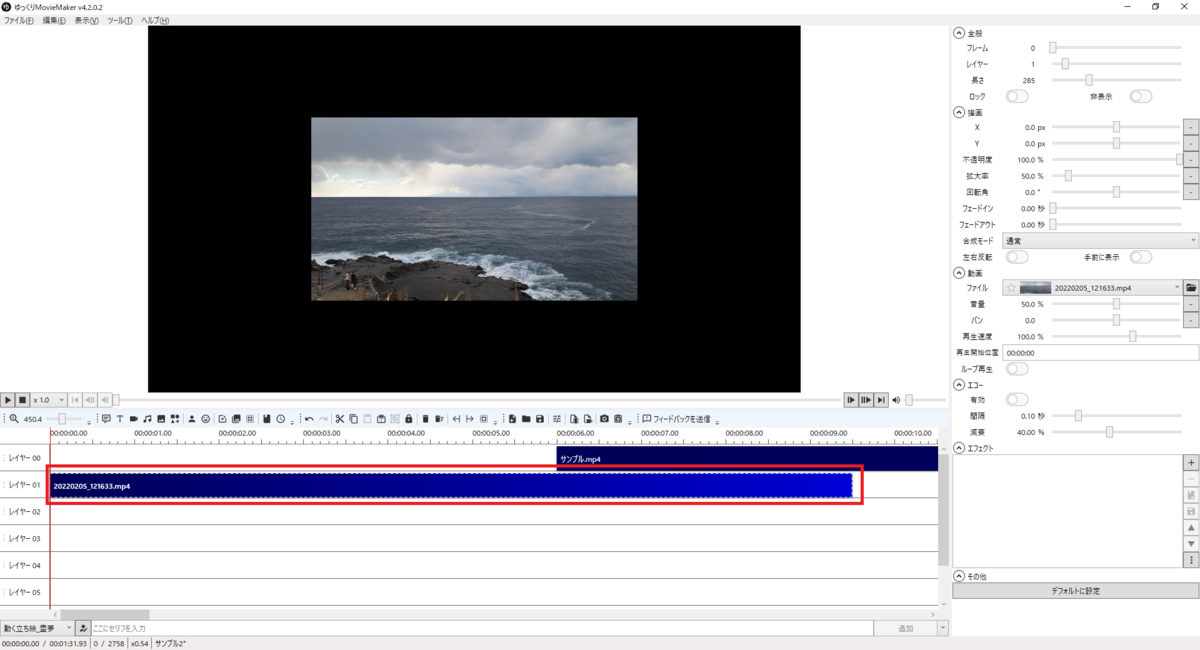Click the 追加 button beside the serif input
Viewport: 1200px width, 650px height.
point(905,628)
